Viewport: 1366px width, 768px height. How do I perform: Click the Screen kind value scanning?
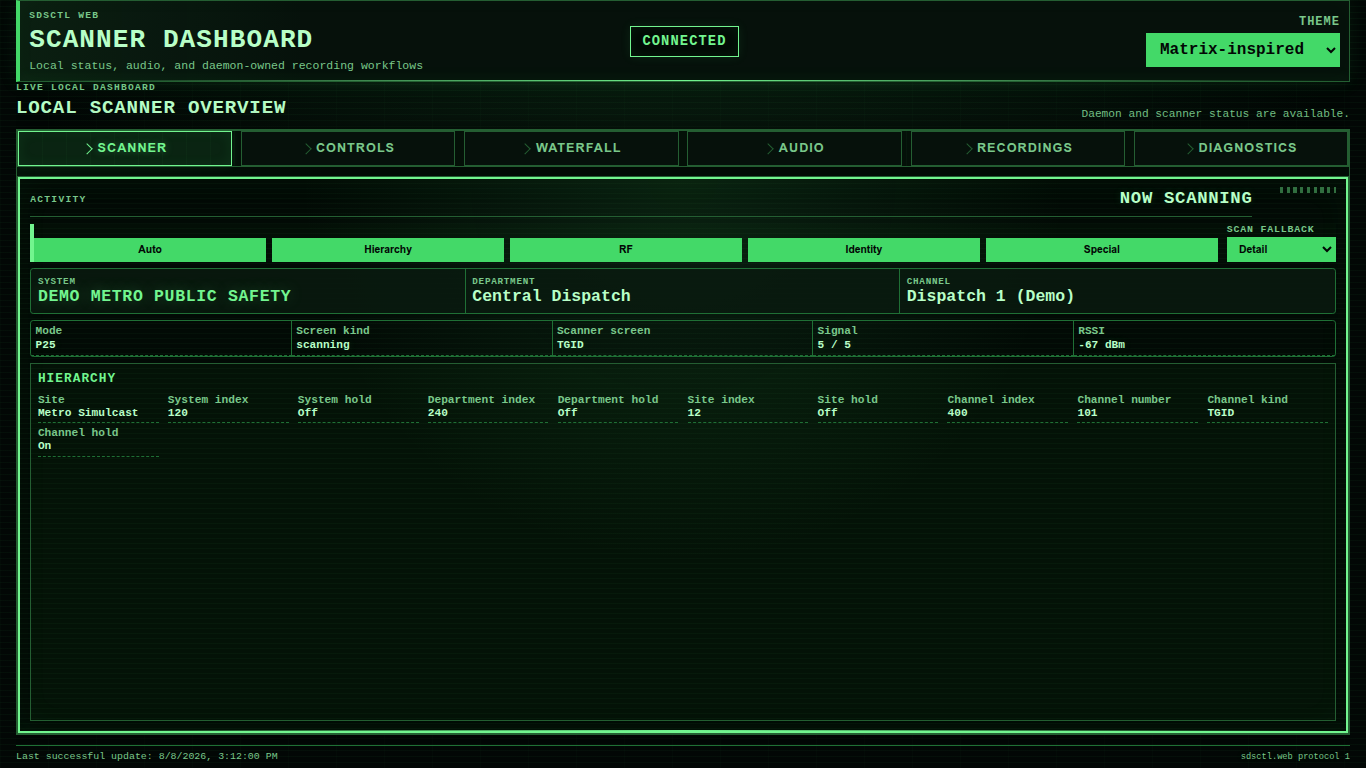tap(323, 345)
